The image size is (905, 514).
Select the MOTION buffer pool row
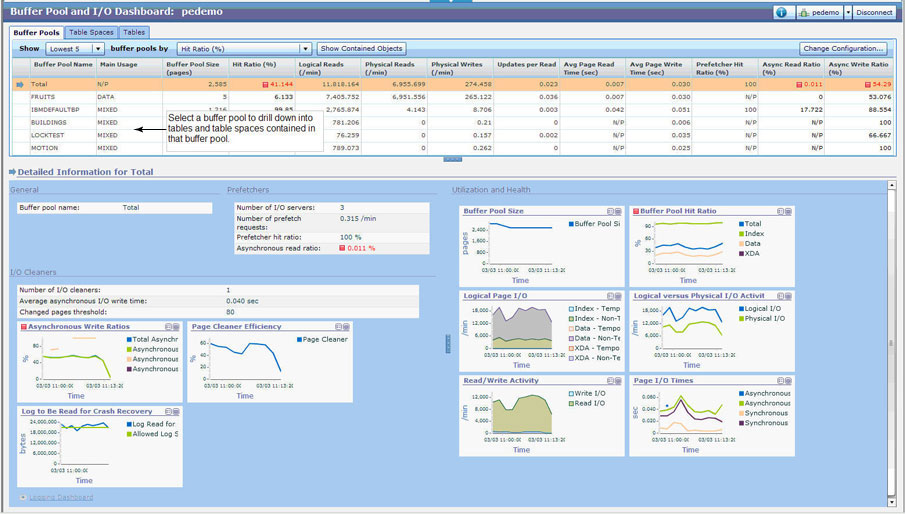[453, 148]
